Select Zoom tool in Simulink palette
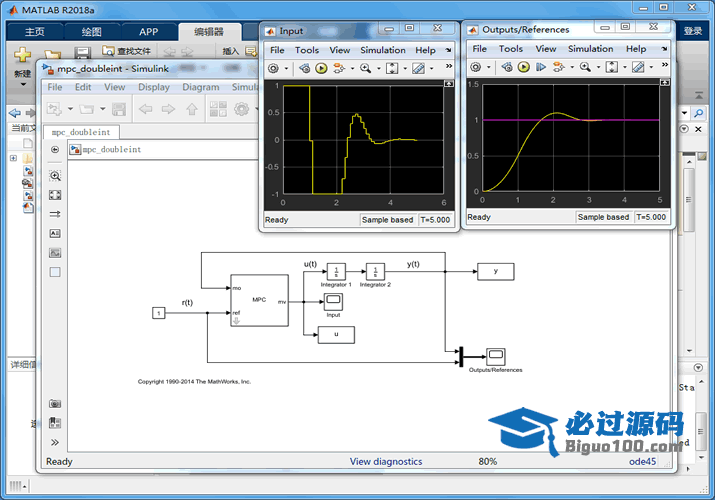The width and height of the screenshot is (715, 500). coord(55,176)
